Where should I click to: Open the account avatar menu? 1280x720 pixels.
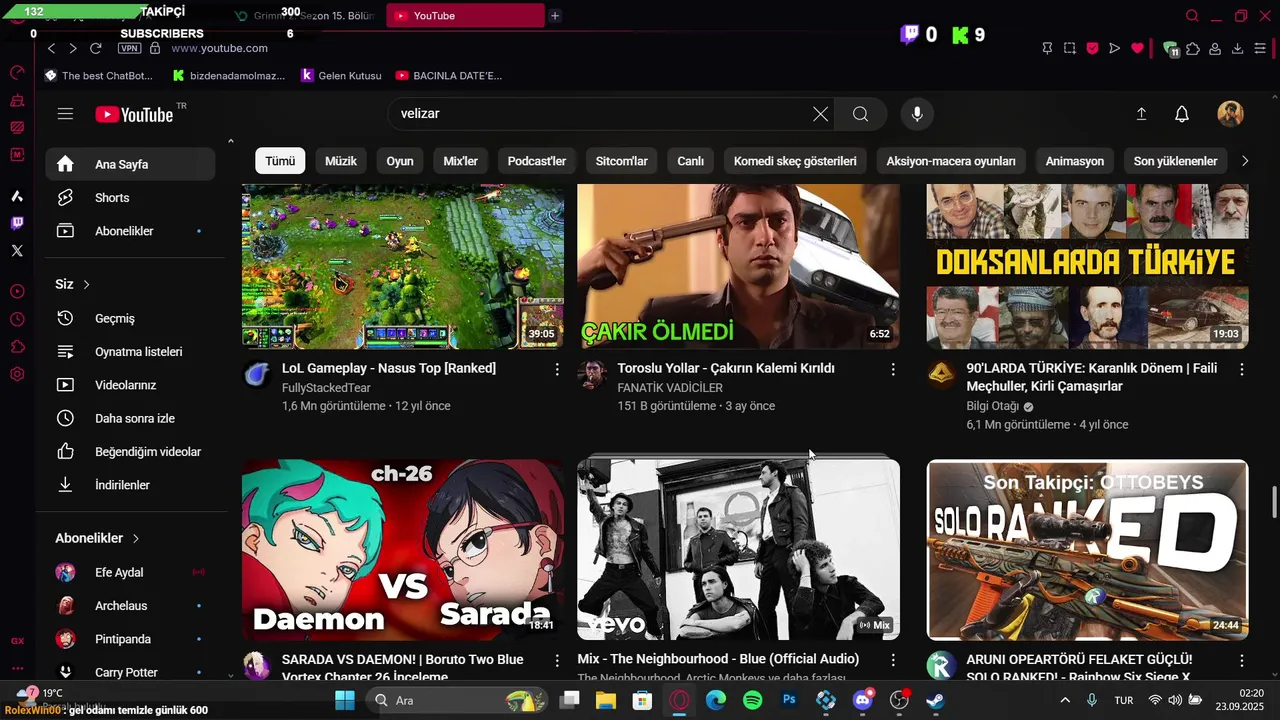click(x=1230, y=114)
